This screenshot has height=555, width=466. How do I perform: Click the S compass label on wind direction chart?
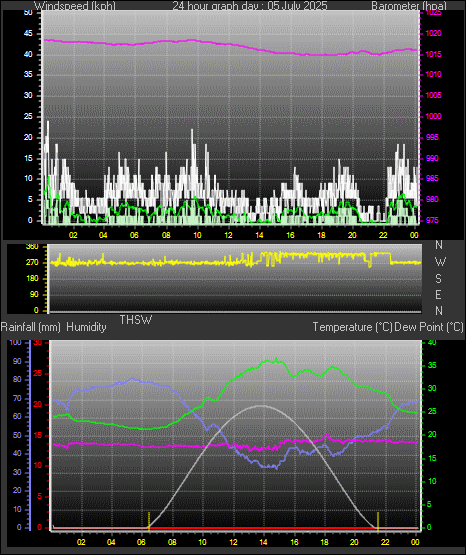438,279
